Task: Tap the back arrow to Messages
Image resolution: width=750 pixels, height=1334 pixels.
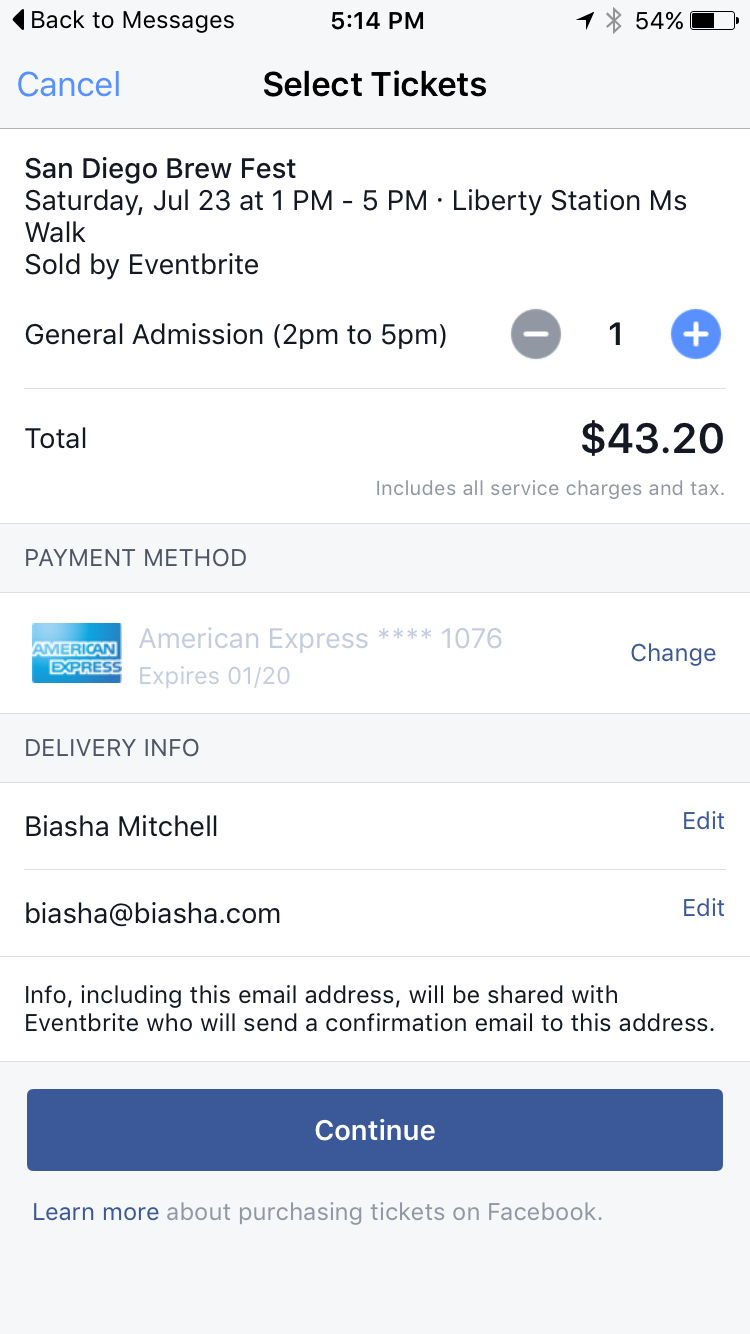Action: (x=19, y=20)
